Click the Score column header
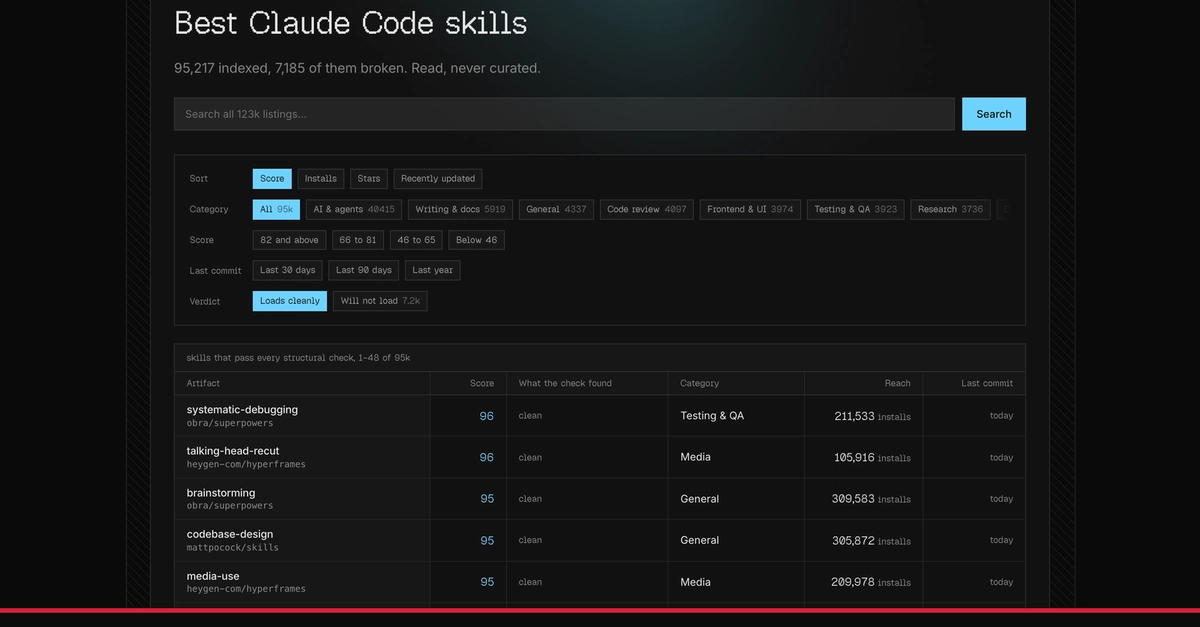Viewport: 1200px width, 627px height. click(482, 383)
